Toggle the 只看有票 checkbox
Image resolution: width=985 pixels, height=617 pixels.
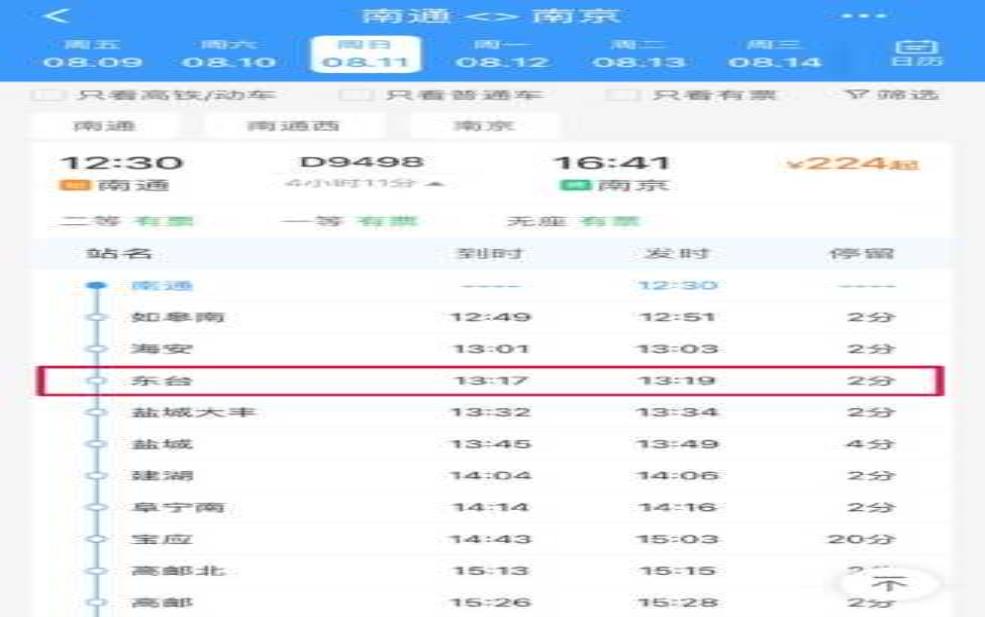click(x=624, y=95)
